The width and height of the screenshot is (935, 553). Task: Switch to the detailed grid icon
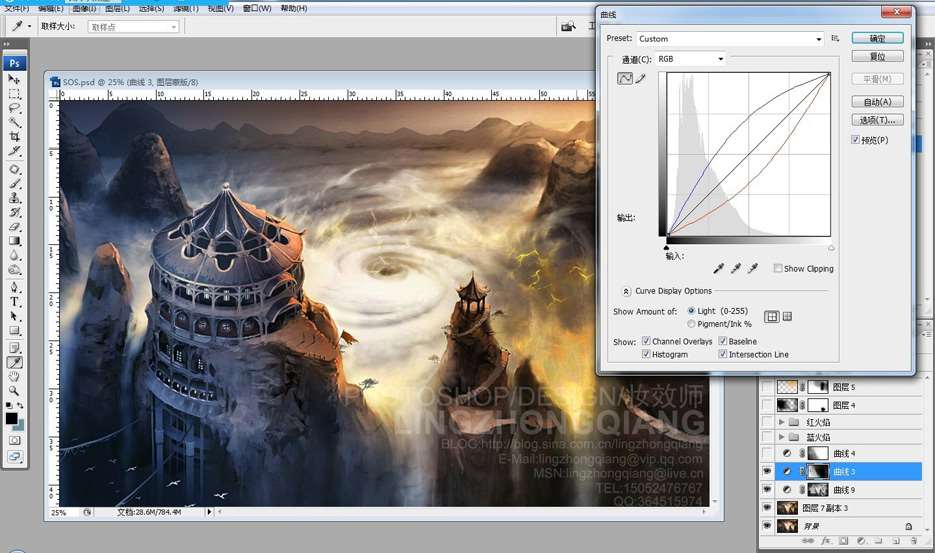(787, 317)
